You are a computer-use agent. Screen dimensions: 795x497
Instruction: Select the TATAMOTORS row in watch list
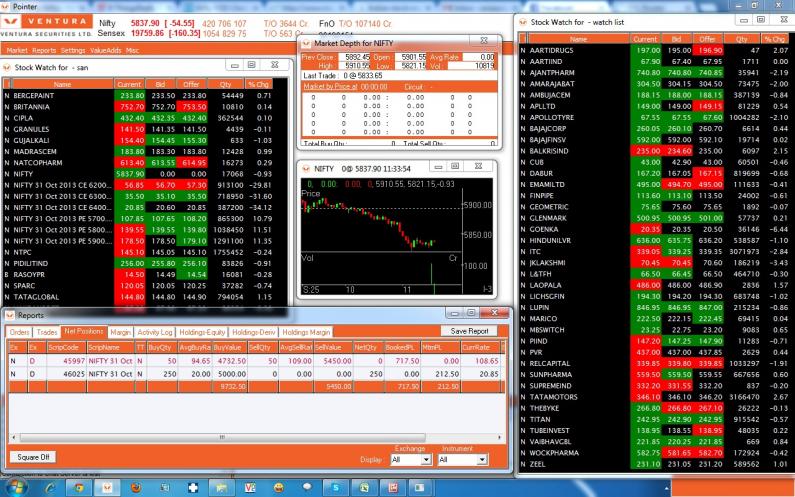coord(654,397)
